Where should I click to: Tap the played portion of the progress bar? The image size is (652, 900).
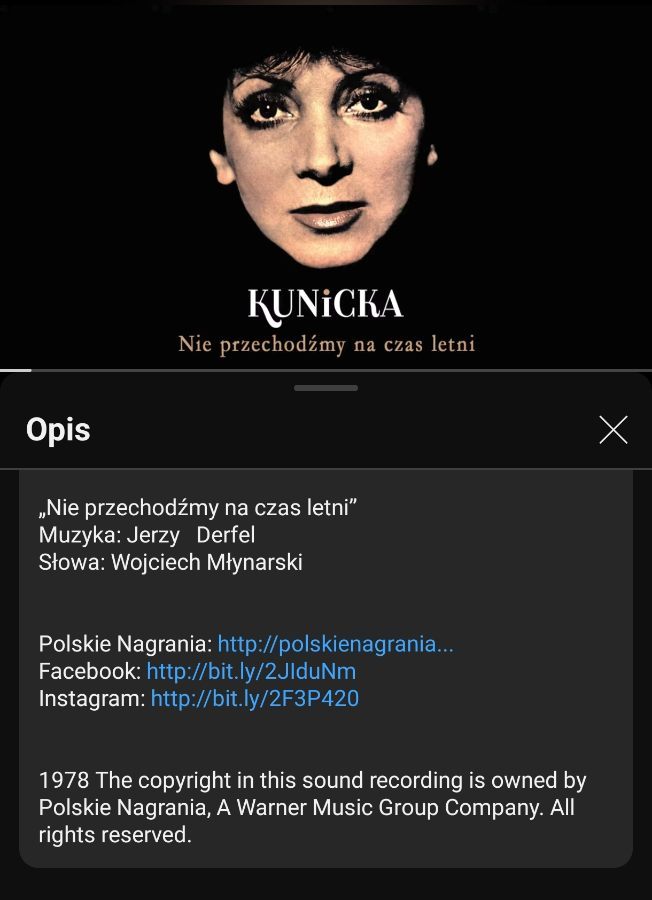(x=15, y=370)
